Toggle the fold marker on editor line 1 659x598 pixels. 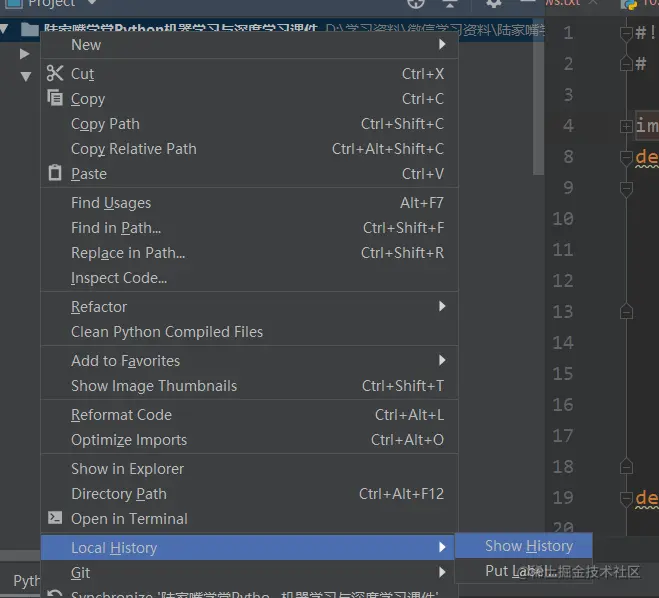(x=626, y=33)
